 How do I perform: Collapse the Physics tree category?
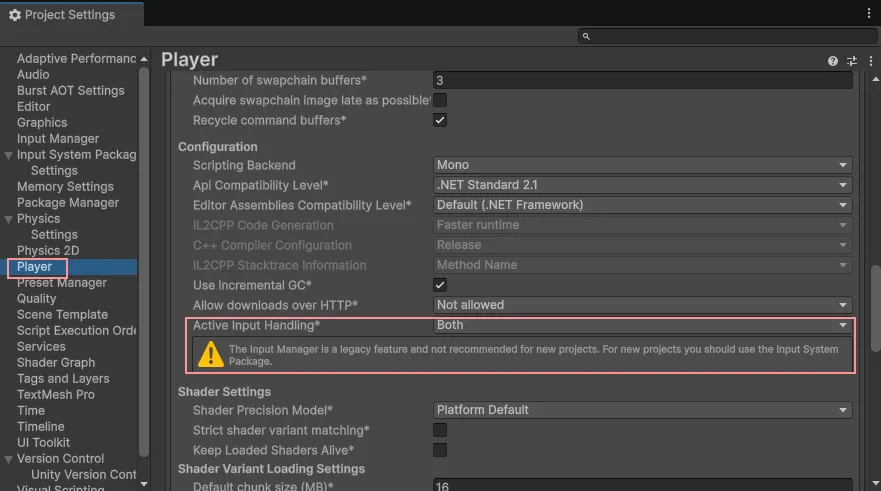coord(9,219)
